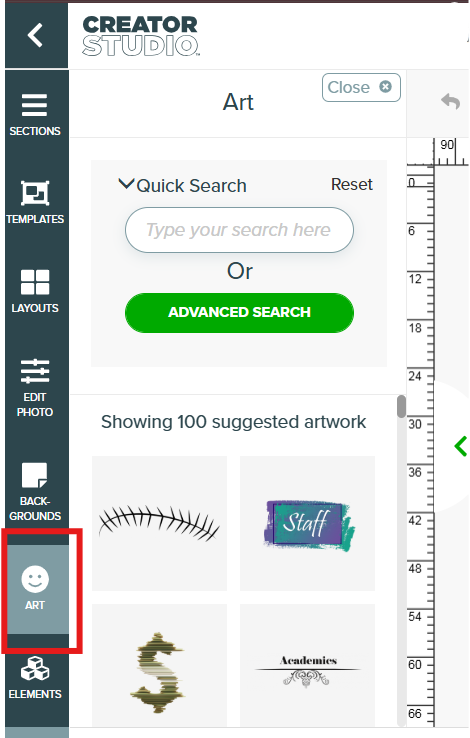The height and width of the screenshot is (738, 470).
Task: Open the Backgrounds panel
Action: pyautogui.click(x=35, y=491)
